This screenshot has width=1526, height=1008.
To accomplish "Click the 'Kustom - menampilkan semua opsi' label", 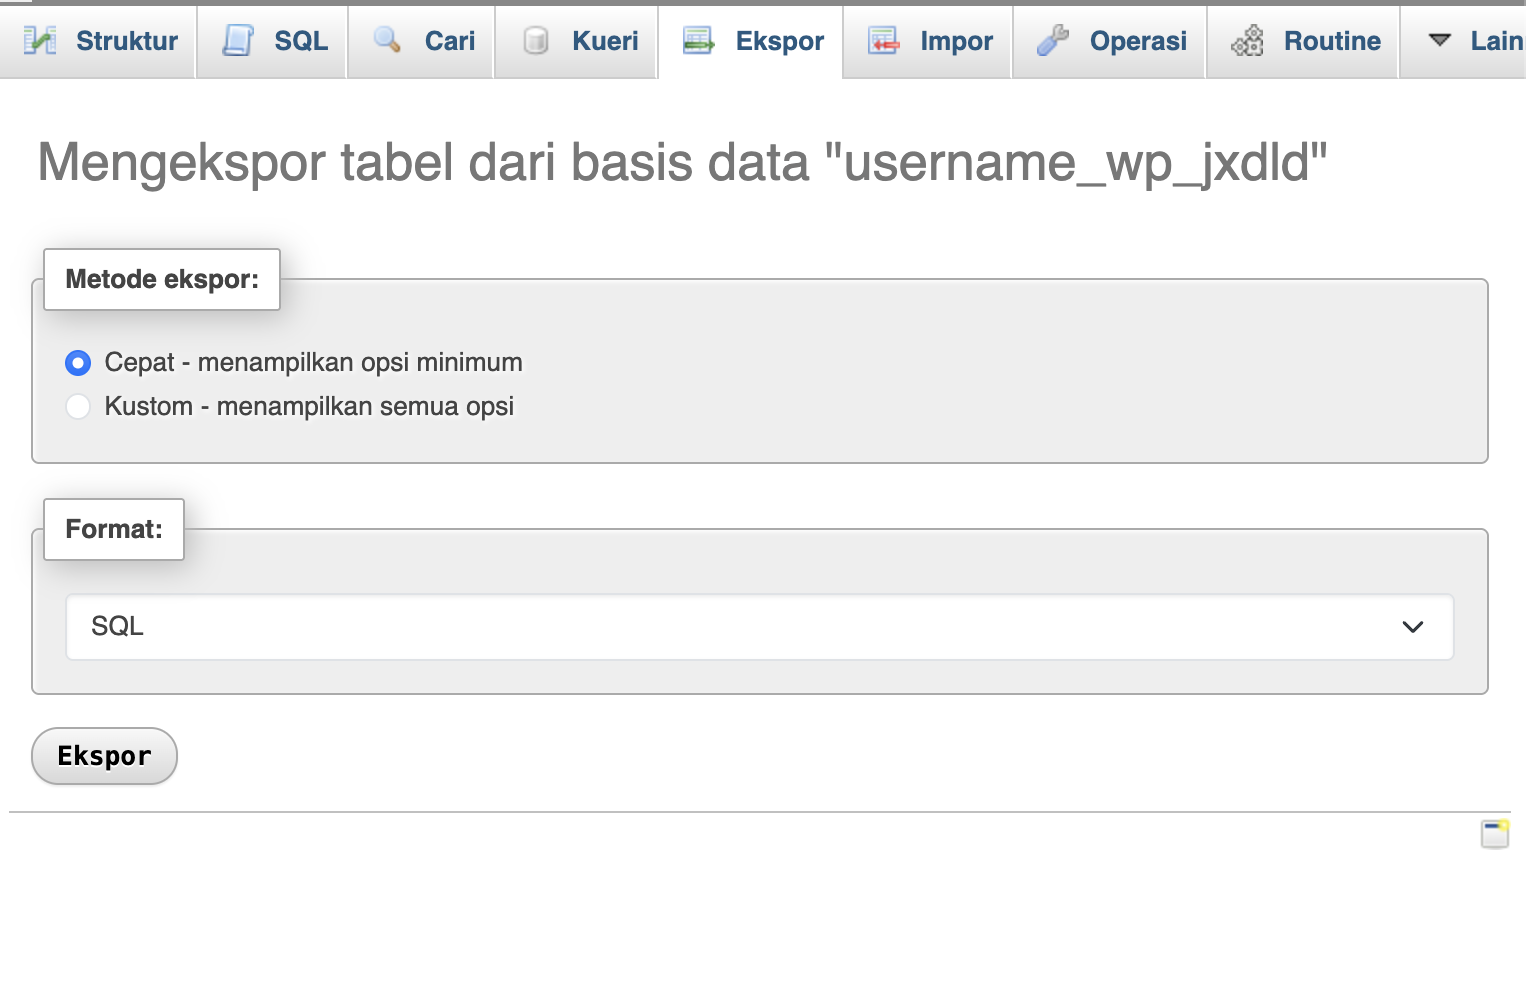I will coord(309,407).
